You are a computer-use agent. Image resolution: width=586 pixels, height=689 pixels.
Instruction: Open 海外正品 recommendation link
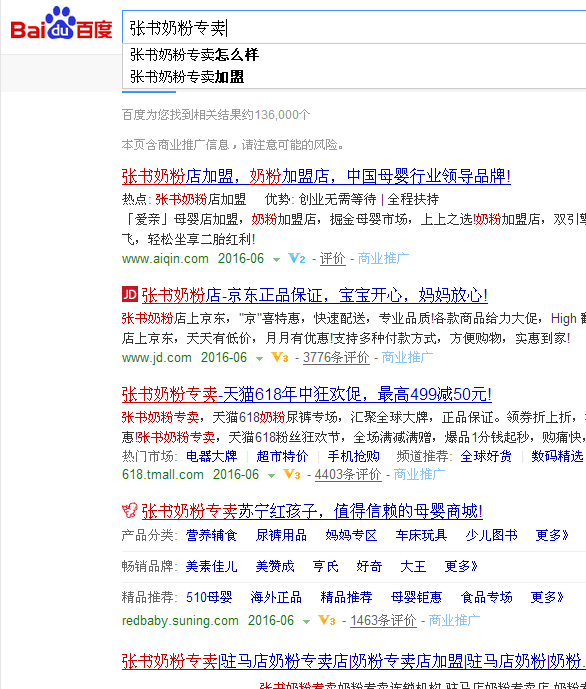pos(276,597)
